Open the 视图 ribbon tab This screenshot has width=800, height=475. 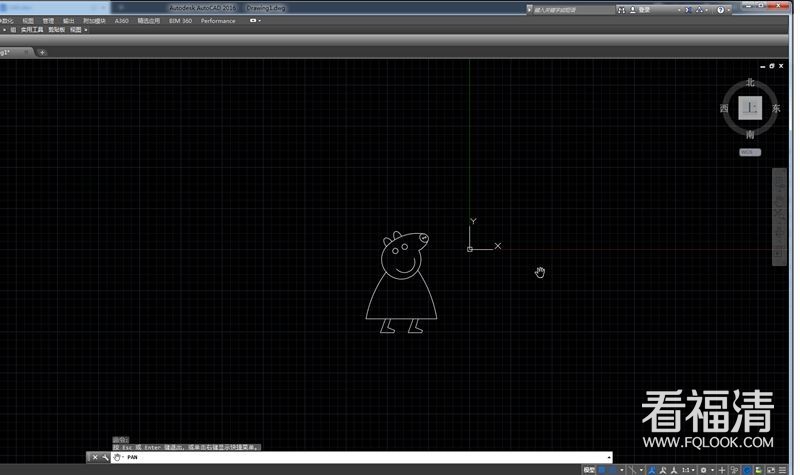point(28,21)
